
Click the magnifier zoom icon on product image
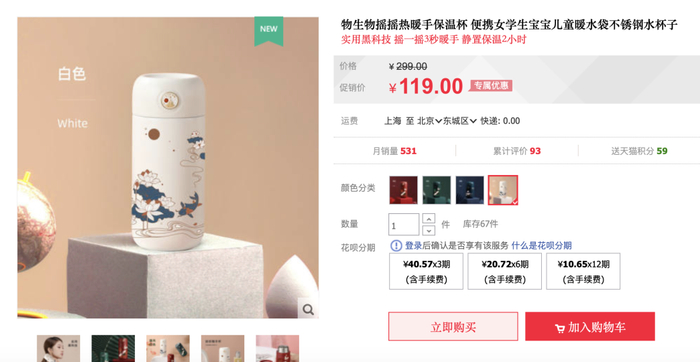click(308, 309)
